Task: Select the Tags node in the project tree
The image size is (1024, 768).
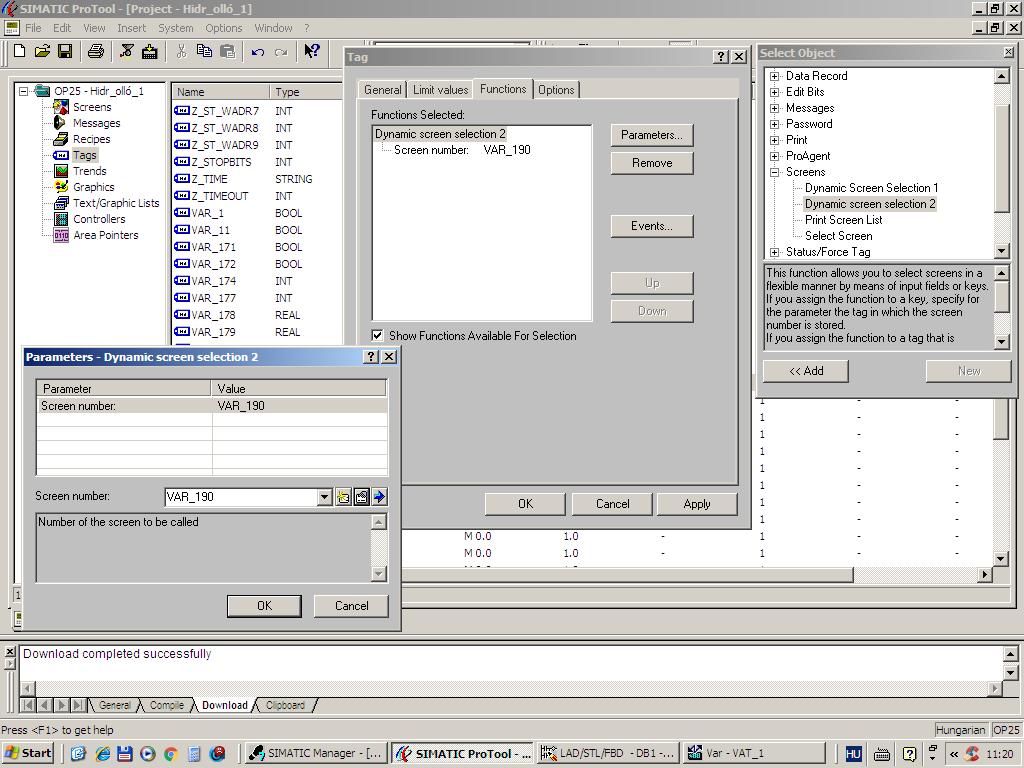Action: (x=85, y=155)
